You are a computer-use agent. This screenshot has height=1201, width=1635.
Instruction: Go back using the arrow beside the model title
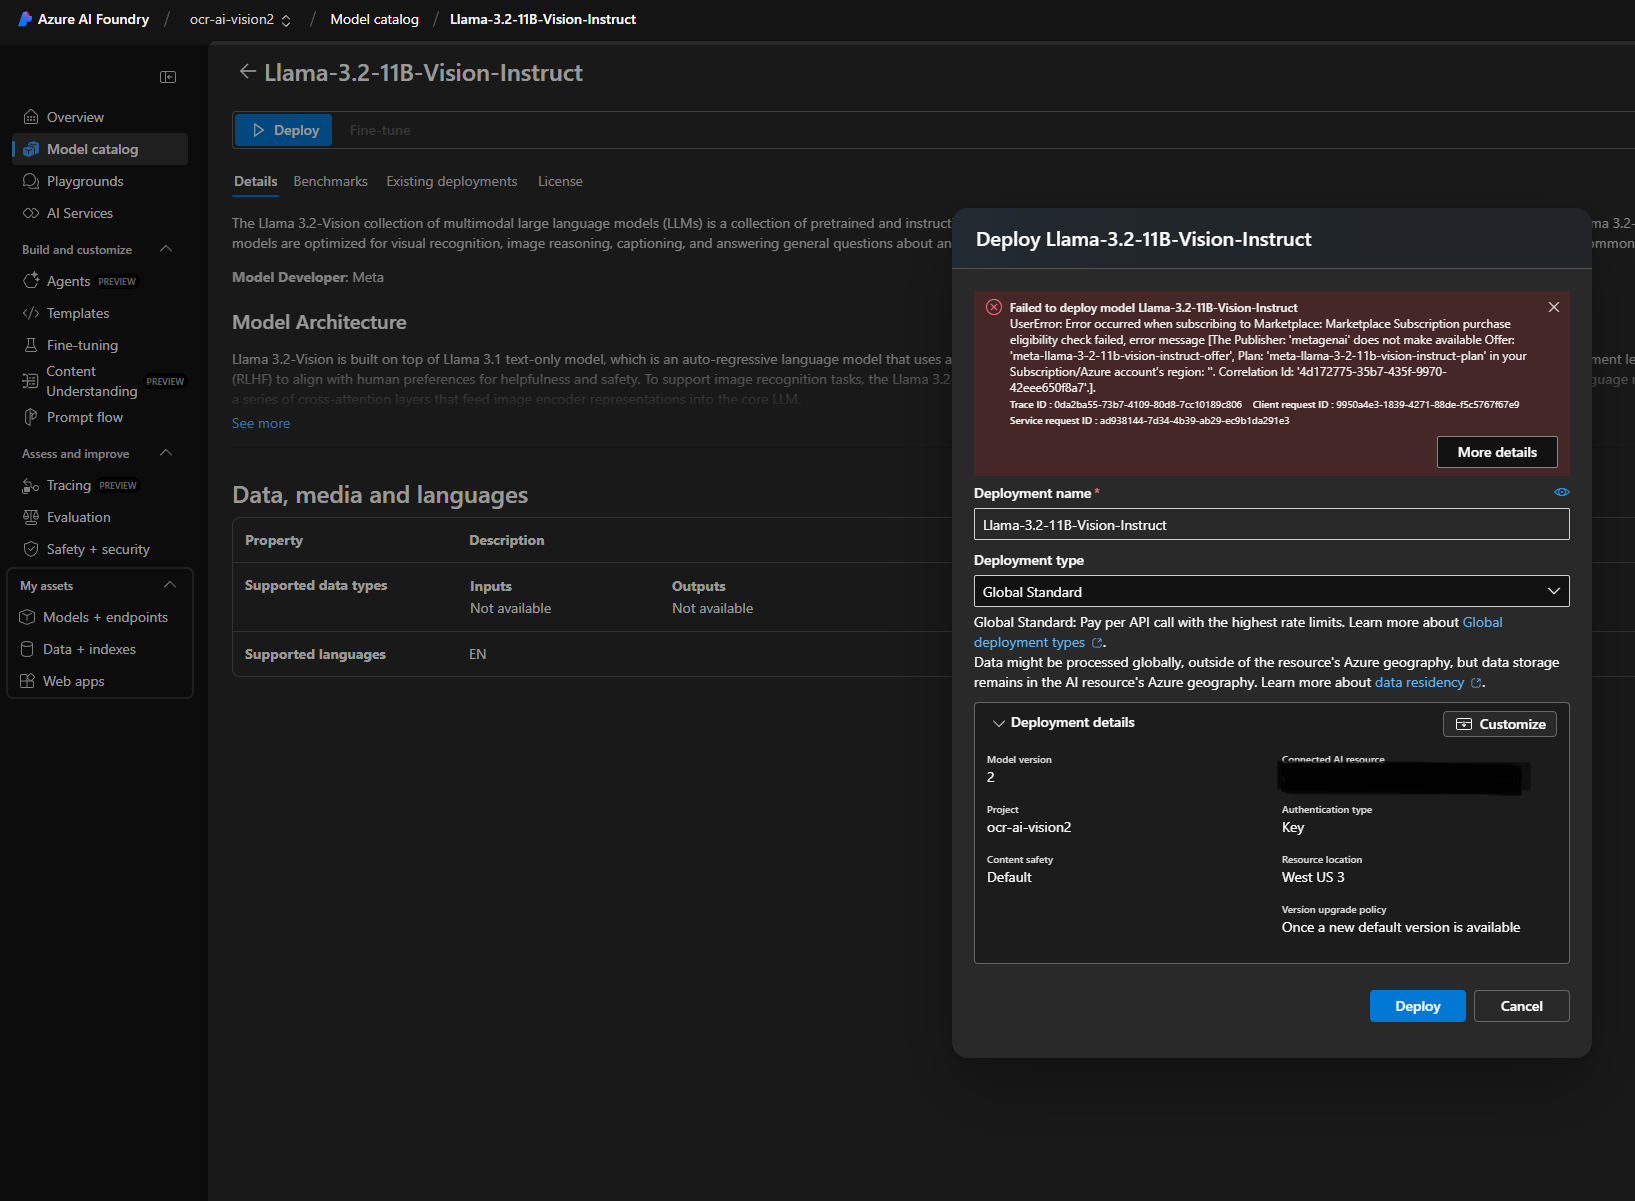click(247, 72)
